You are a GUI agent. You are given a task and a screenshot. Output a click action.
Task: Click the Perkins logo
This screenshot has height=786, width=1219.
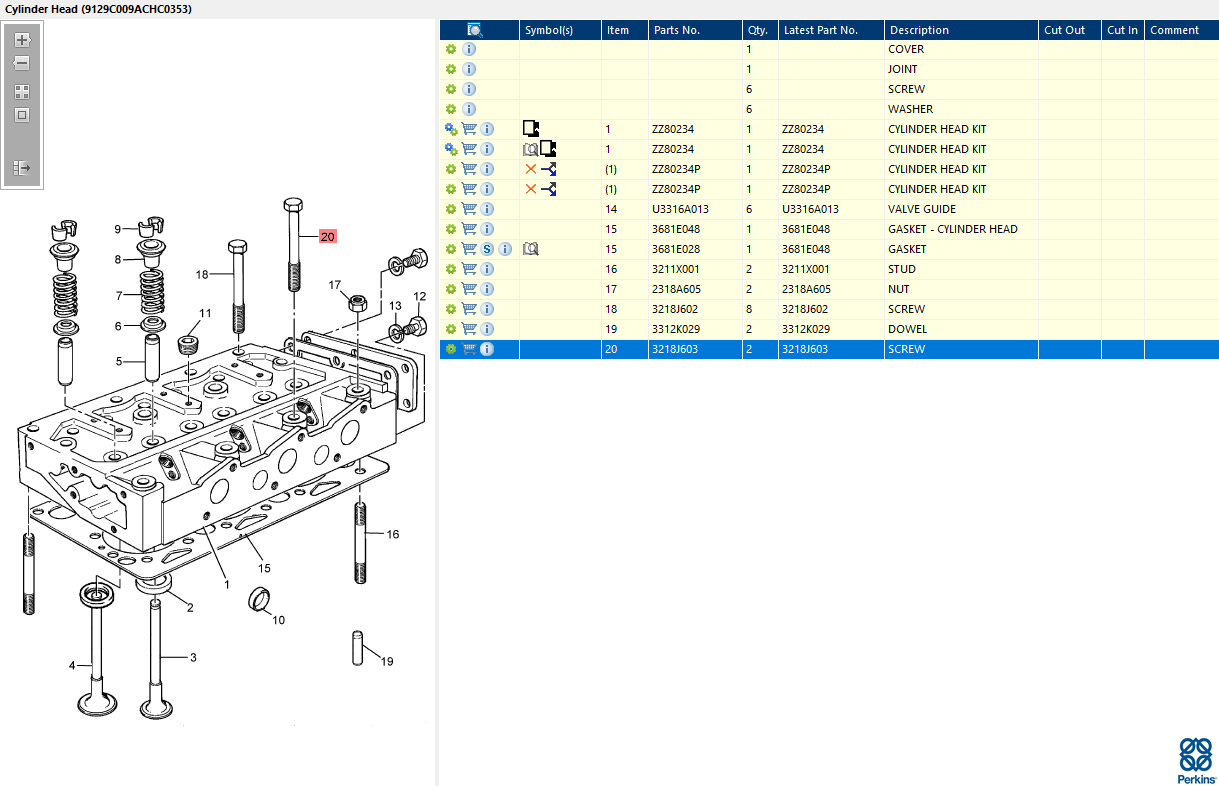tap(1195, 761)
